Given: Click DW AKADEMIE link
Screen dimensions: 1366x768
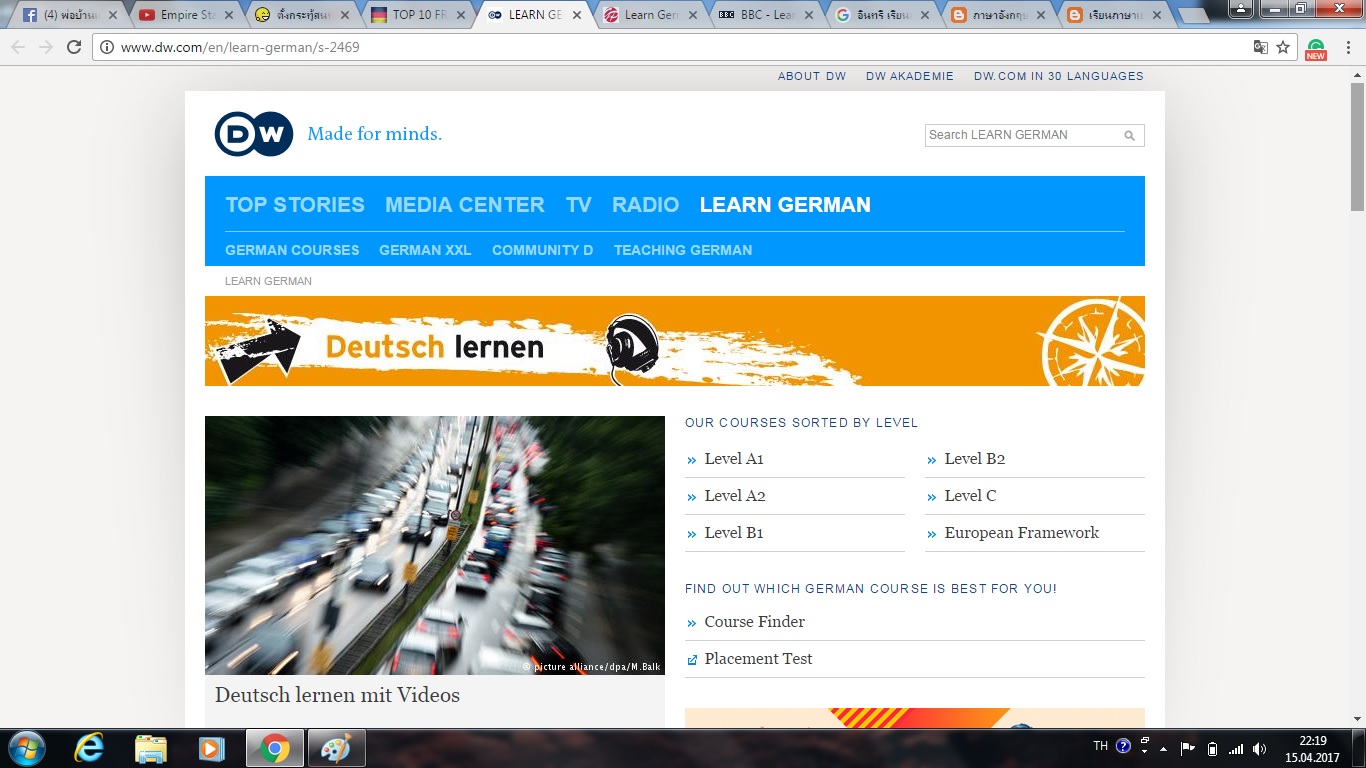Looking at the screenshot, I should [x=910, y=76].
